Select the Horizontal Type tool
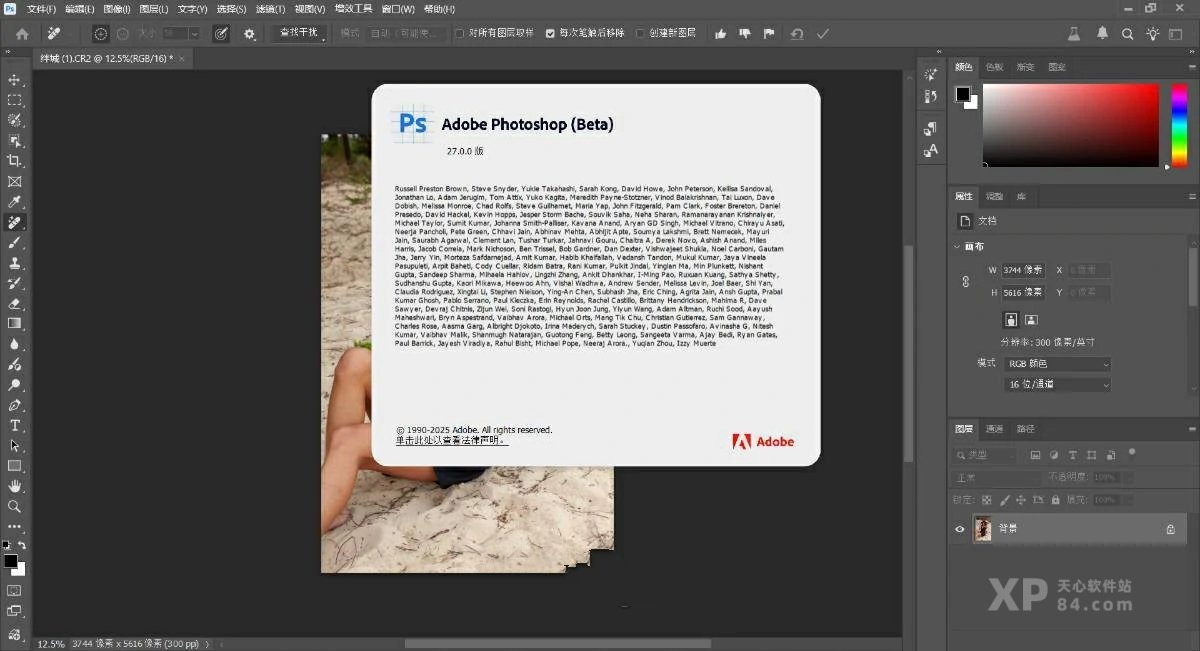The height and width of the screenshot is (651, 1200). pos(14,426)
